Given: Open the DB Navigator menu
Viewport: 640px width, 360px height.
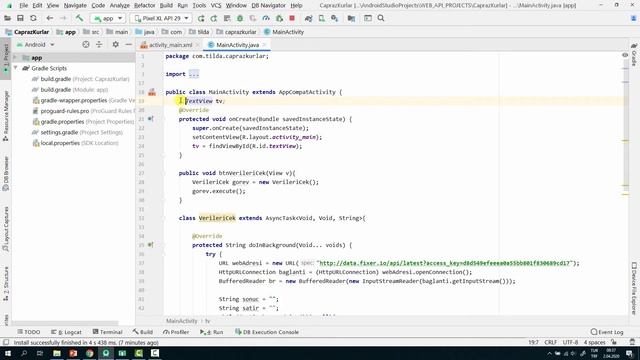Looking at the screenshot, I should pos(269,5).
